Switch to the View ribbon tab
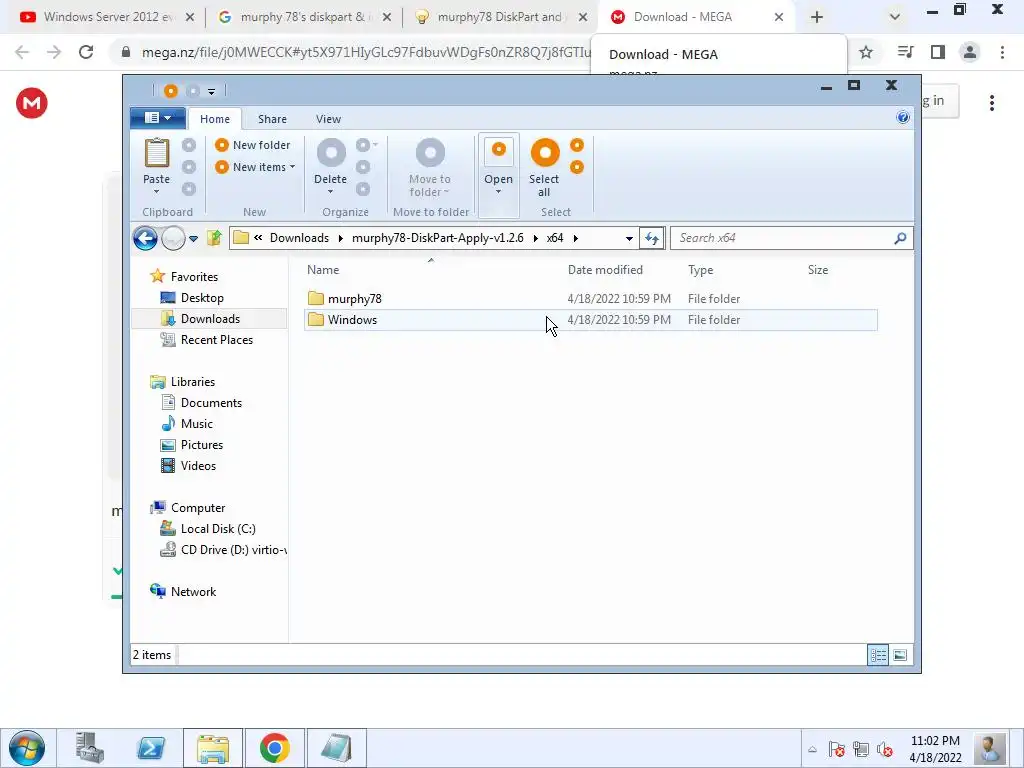Viewport: 1024px width, 768px height. 328,119
